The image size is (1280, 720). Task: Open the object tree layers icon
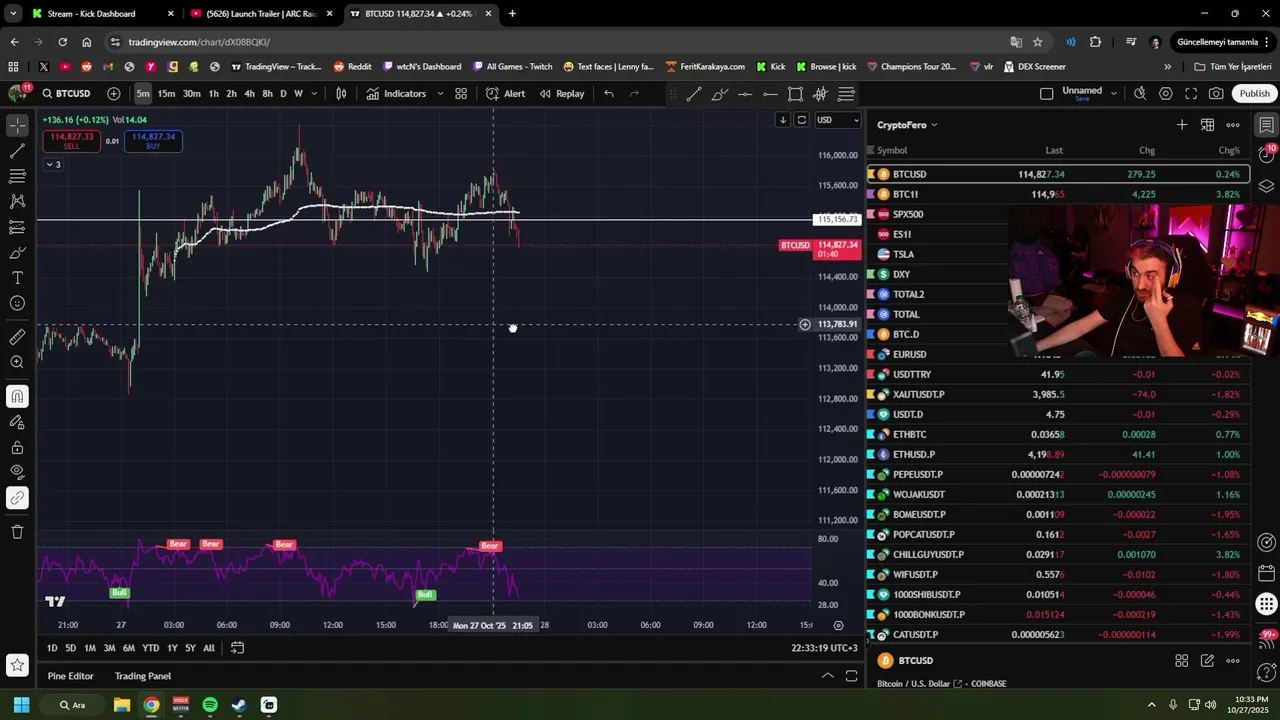[1266, 186]
